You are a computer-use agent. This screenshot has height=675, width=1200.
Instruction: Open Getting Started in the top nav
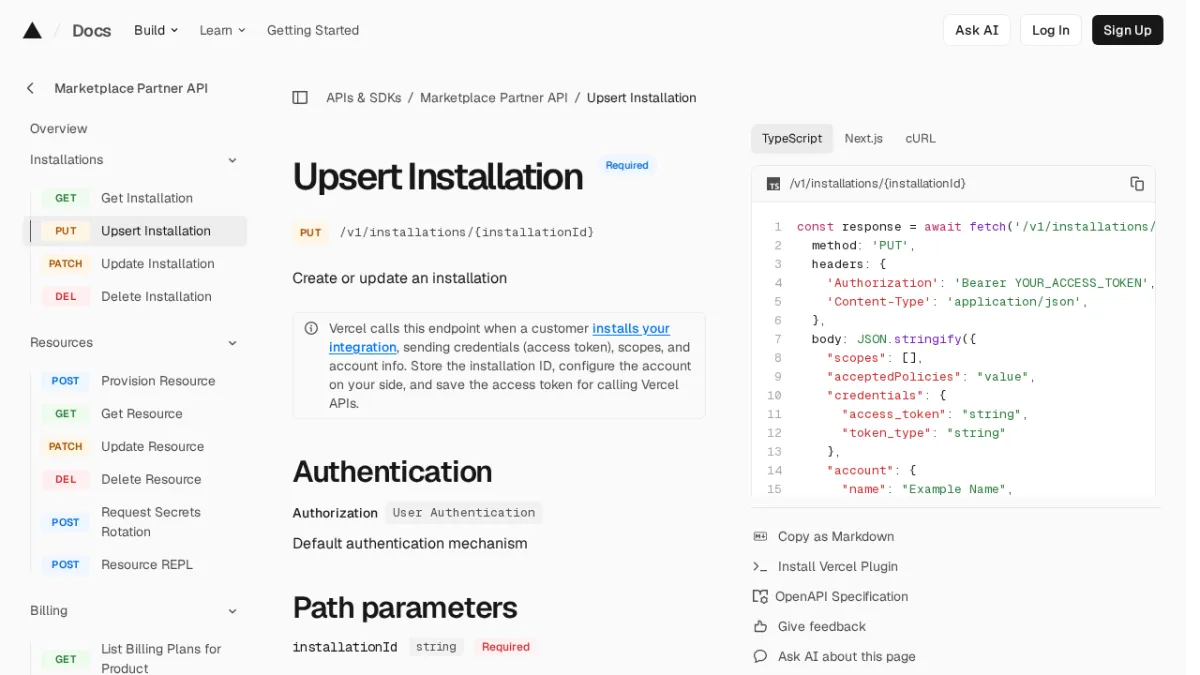(x=313, y=30)
